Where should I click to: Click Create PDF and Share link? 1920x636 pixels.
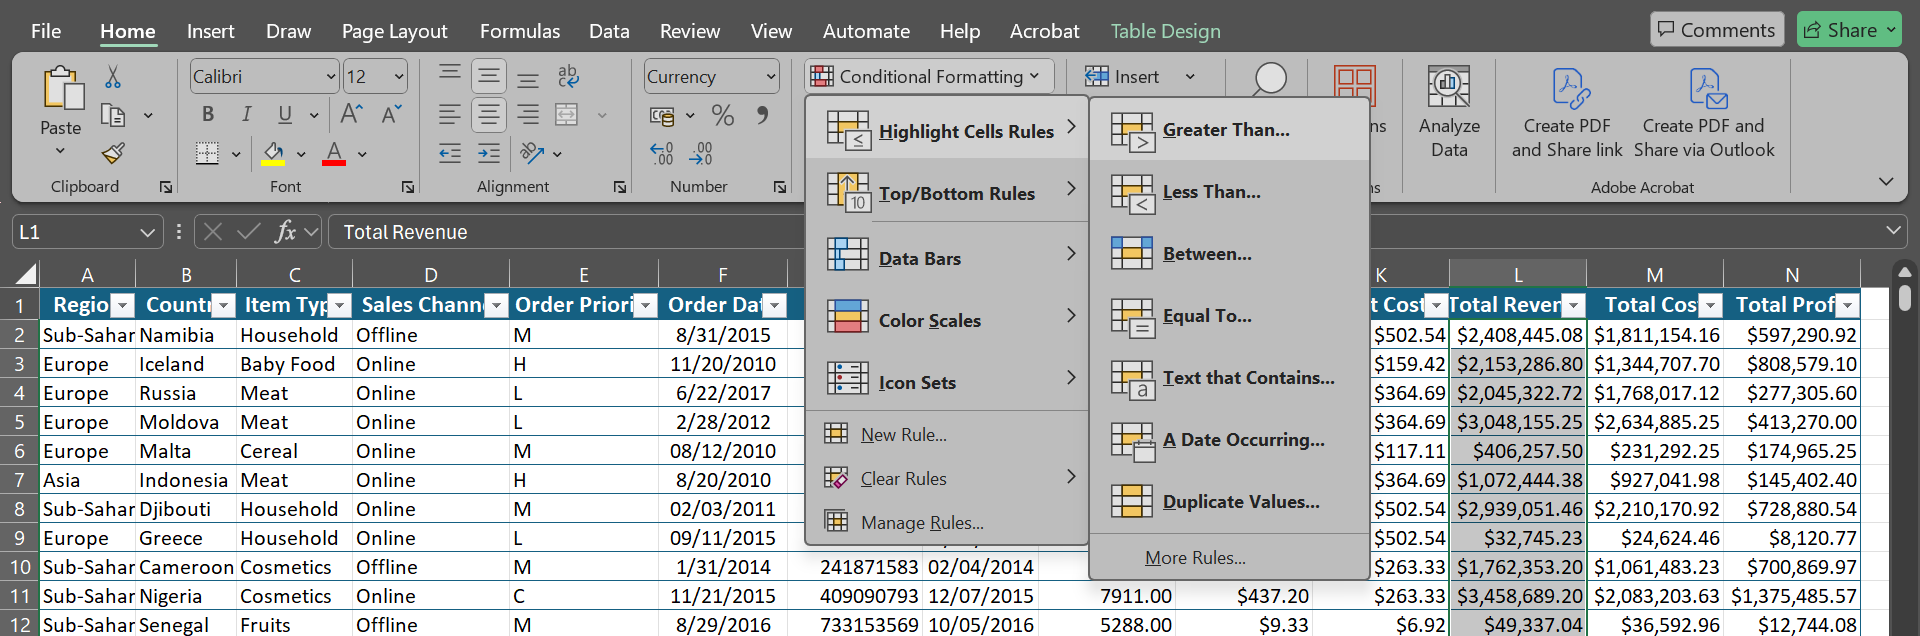click(1567, 112)
